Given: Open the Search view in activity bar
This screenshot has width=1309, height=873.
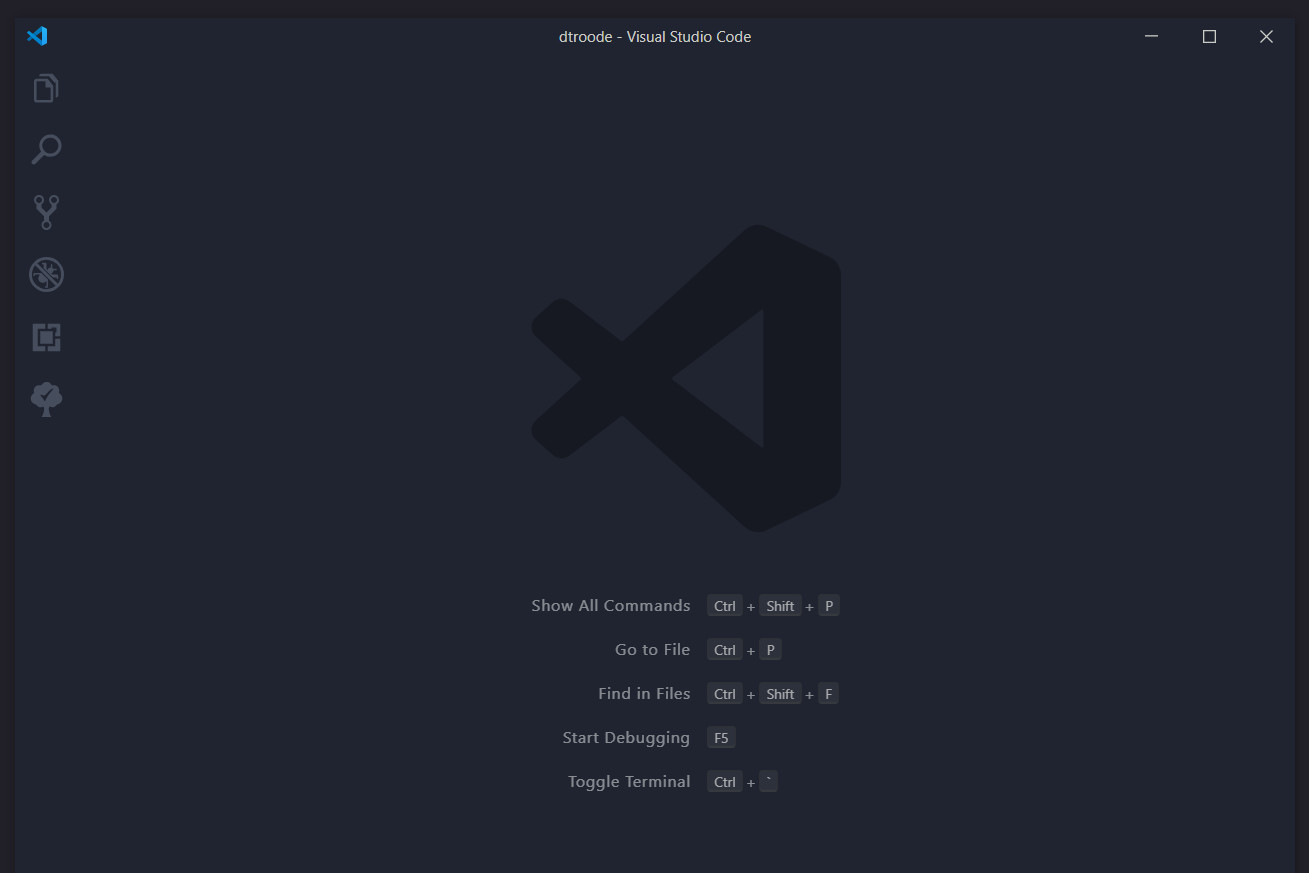Looking at the screenshot, I should coord(46,150).
